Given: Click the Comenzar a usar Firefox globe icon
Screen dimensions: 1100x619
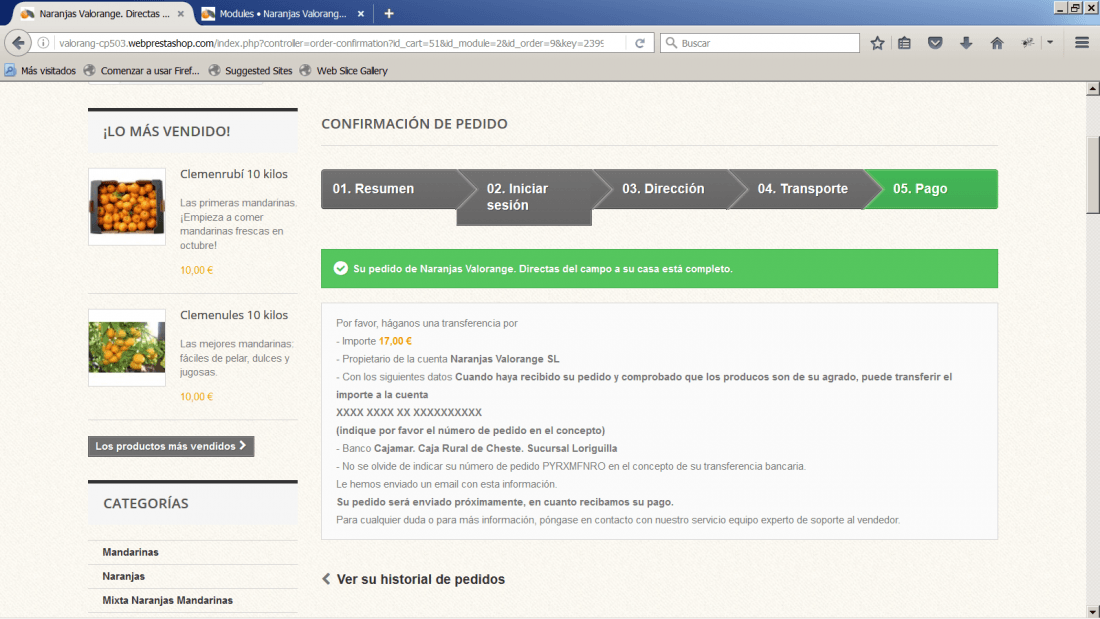Looking at the screenshot, I should point(89,70).
